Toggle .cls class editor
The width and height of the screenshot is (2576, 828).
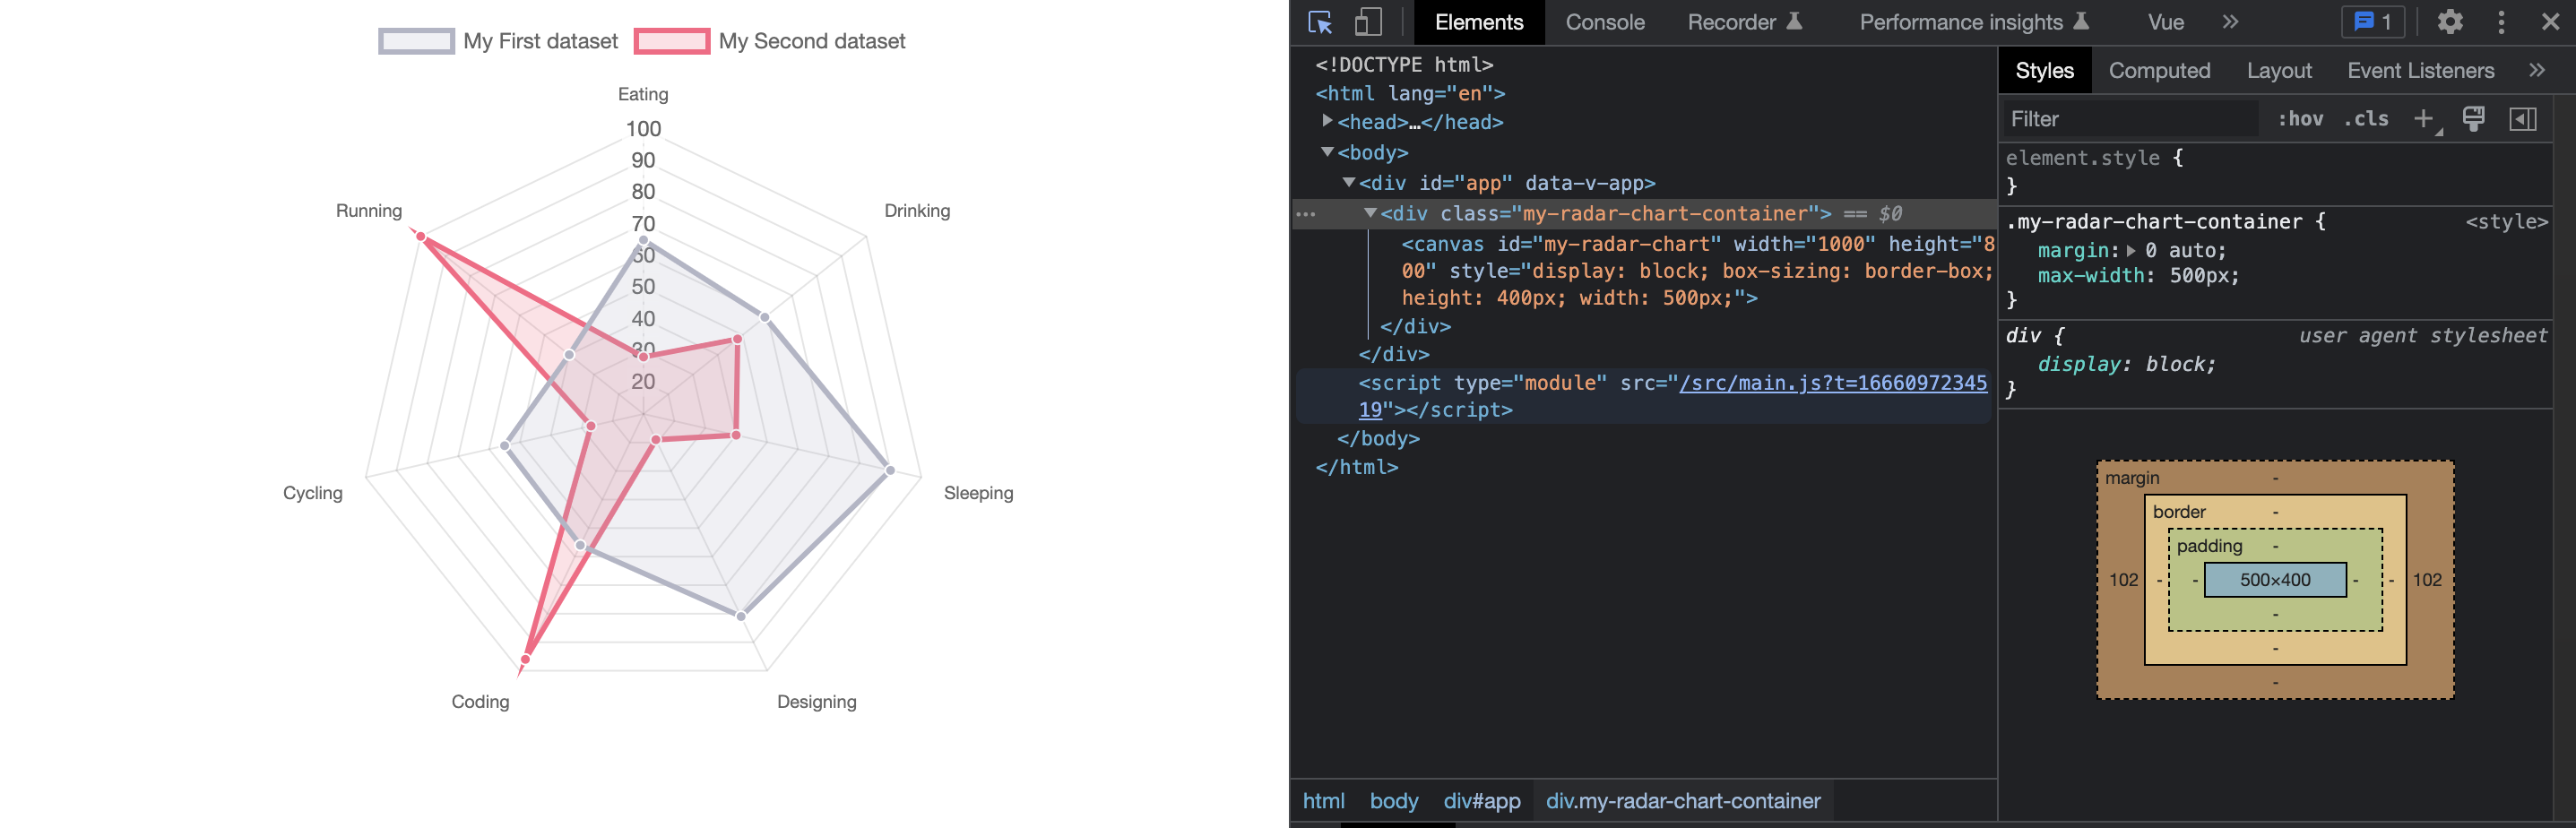(2365, 118)
